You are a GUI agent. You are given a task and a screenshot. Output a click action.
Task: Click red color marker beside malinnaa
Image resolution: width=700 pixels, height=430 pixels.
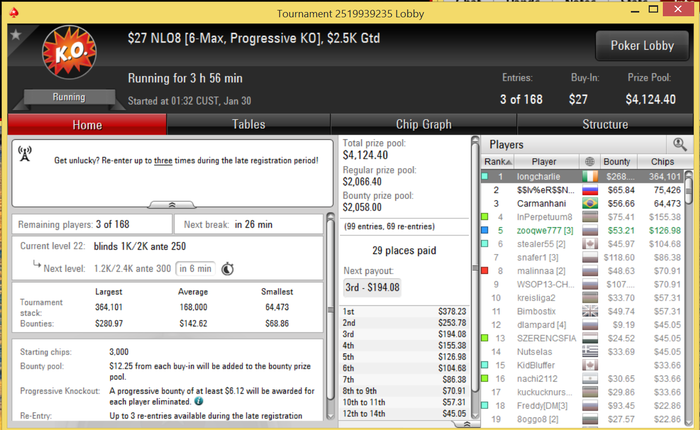click(x=484, y=271)
